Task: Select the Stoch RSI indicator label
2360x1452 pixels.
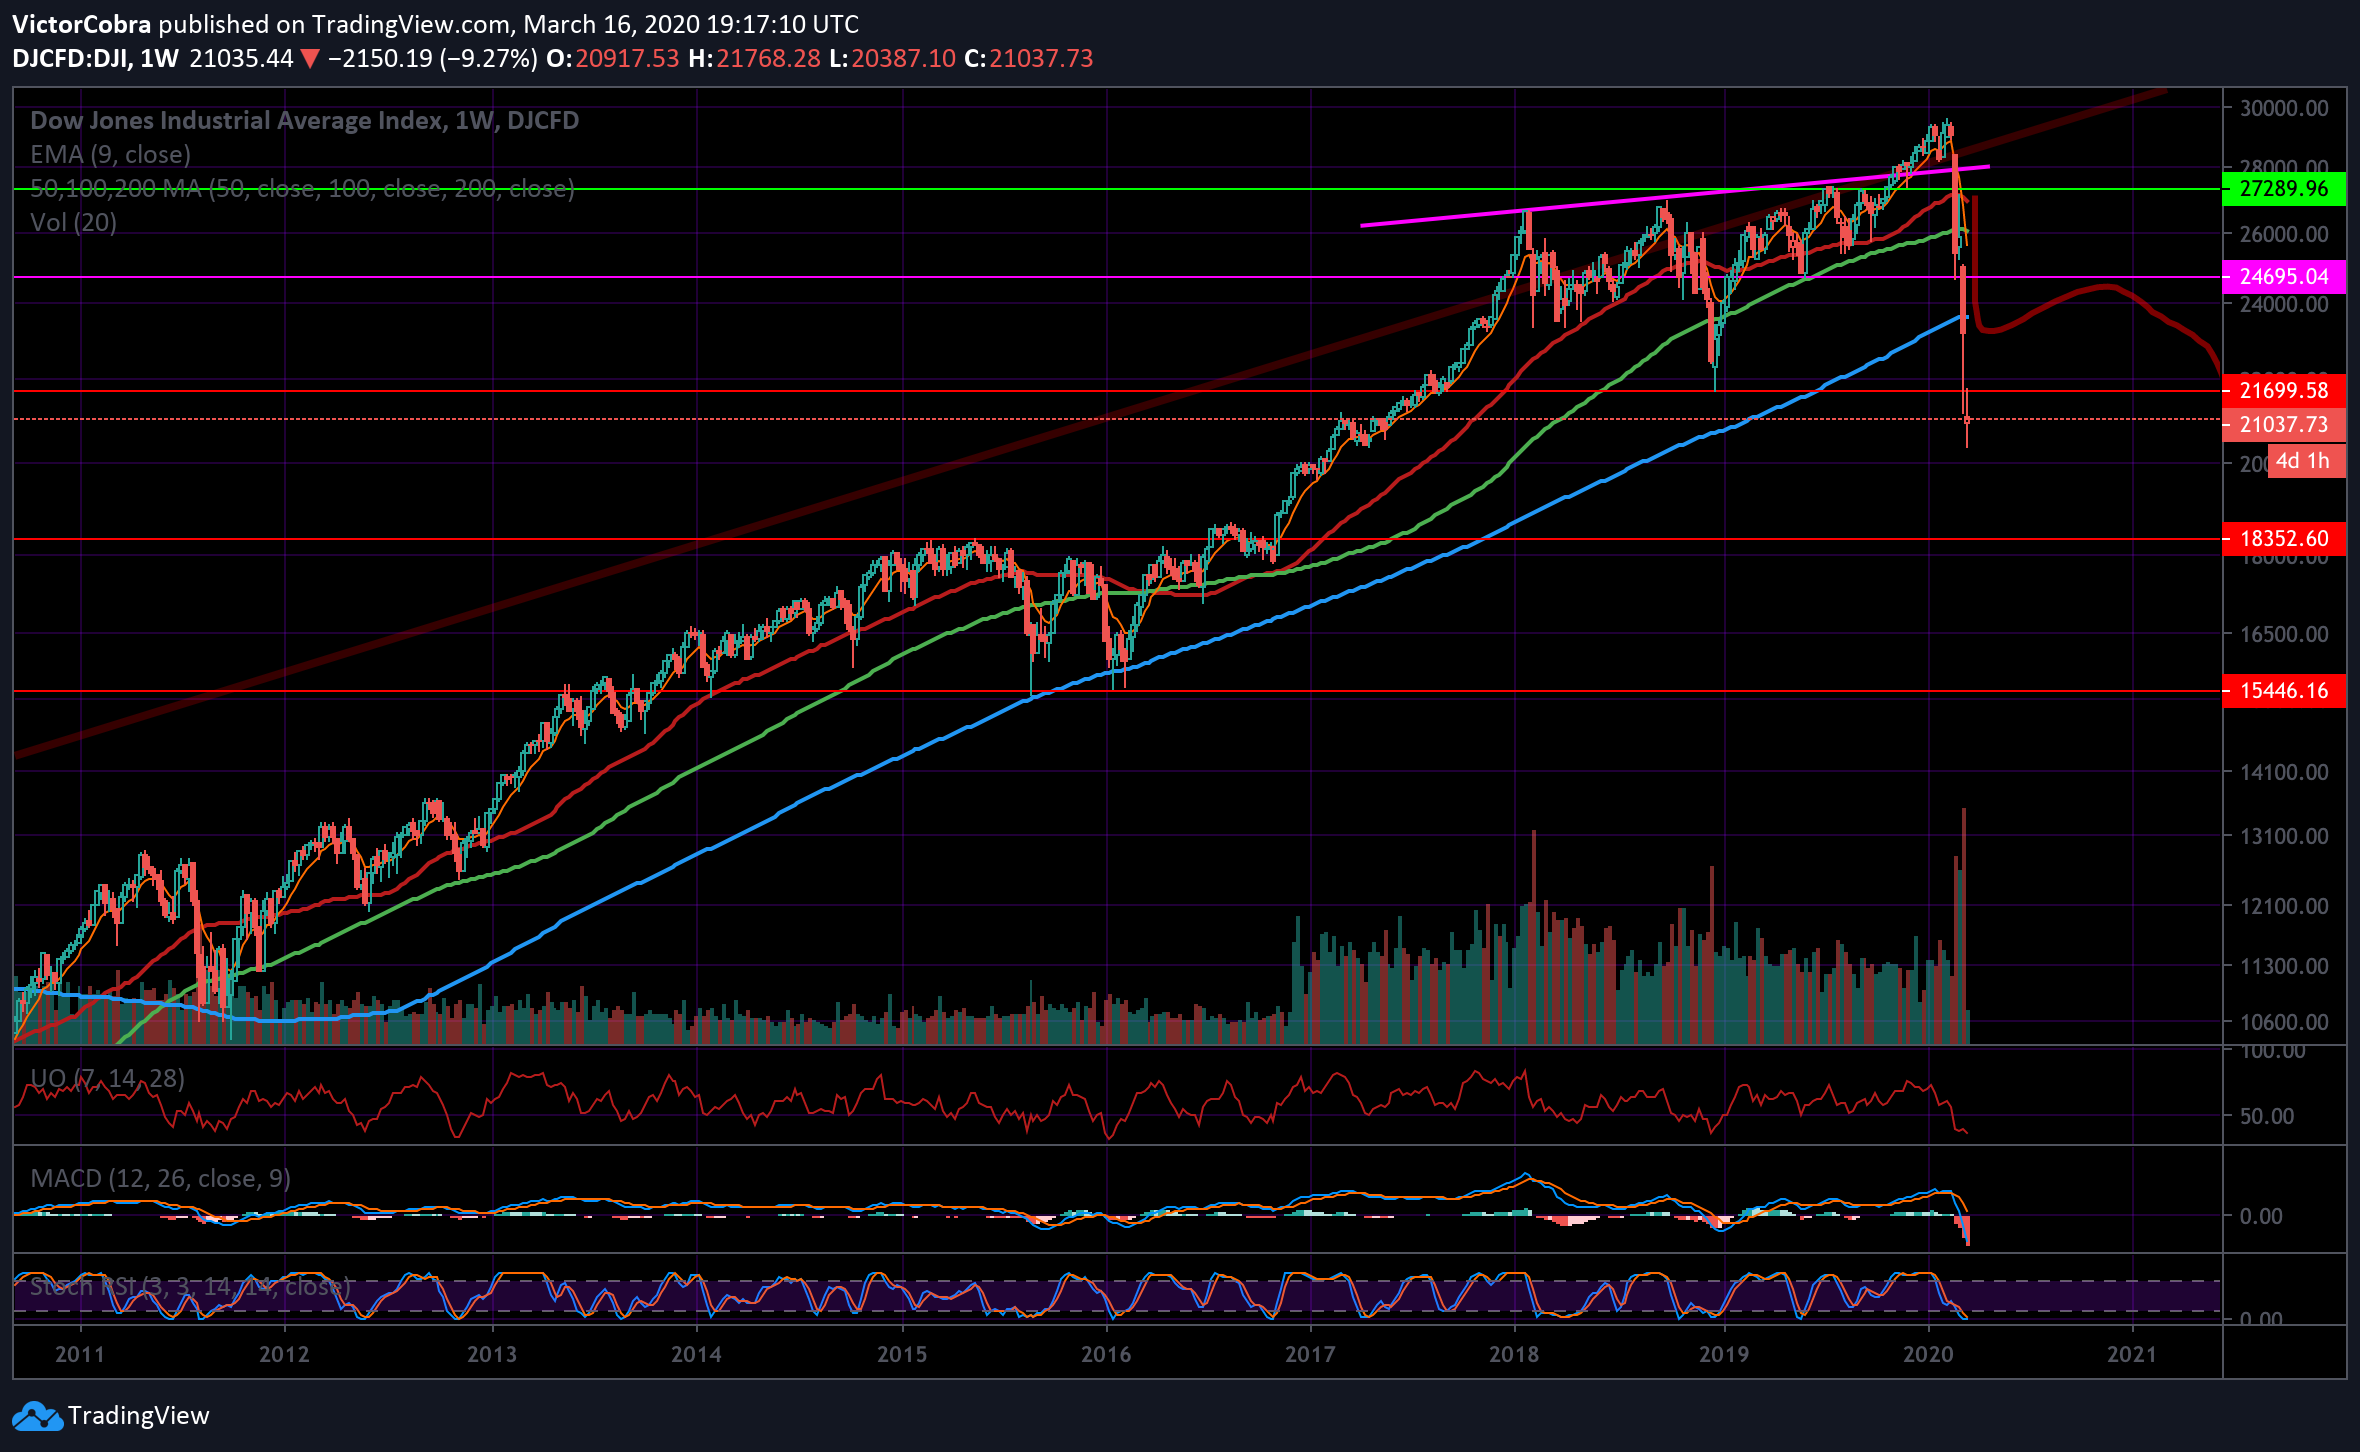Action: (190, 1286)
